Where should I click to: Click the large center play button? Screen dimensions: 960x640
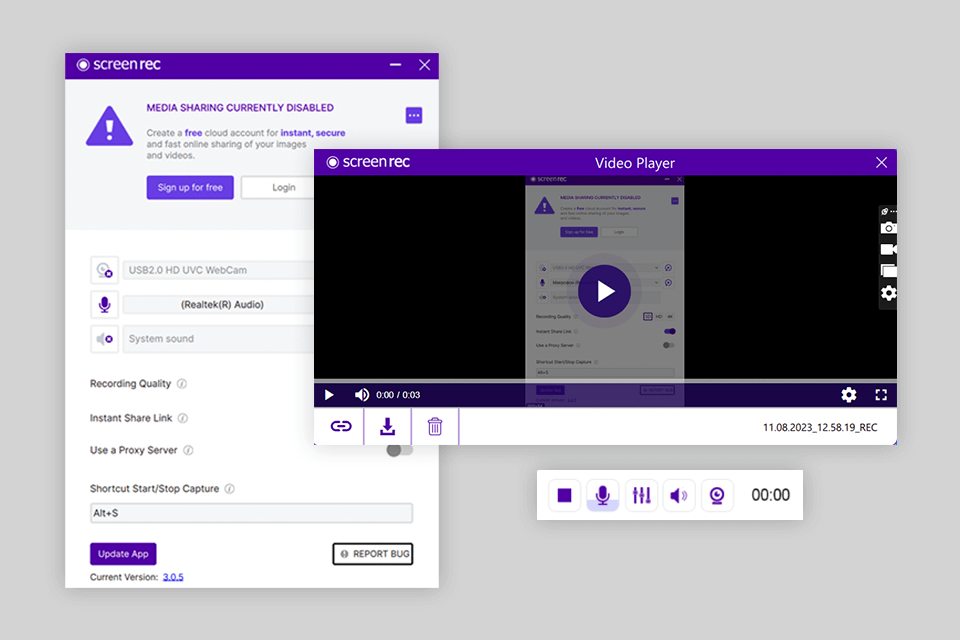pyautogui.click(x=604, y=291)
